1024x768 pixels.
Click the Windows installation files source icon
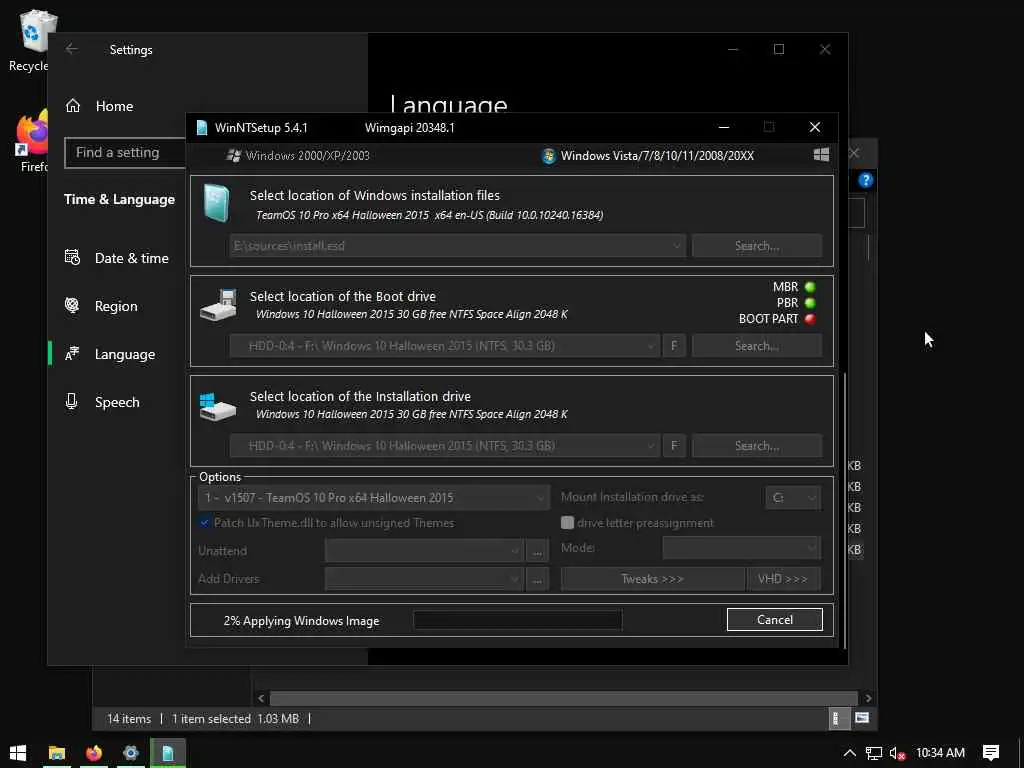[x=216, y=203]
